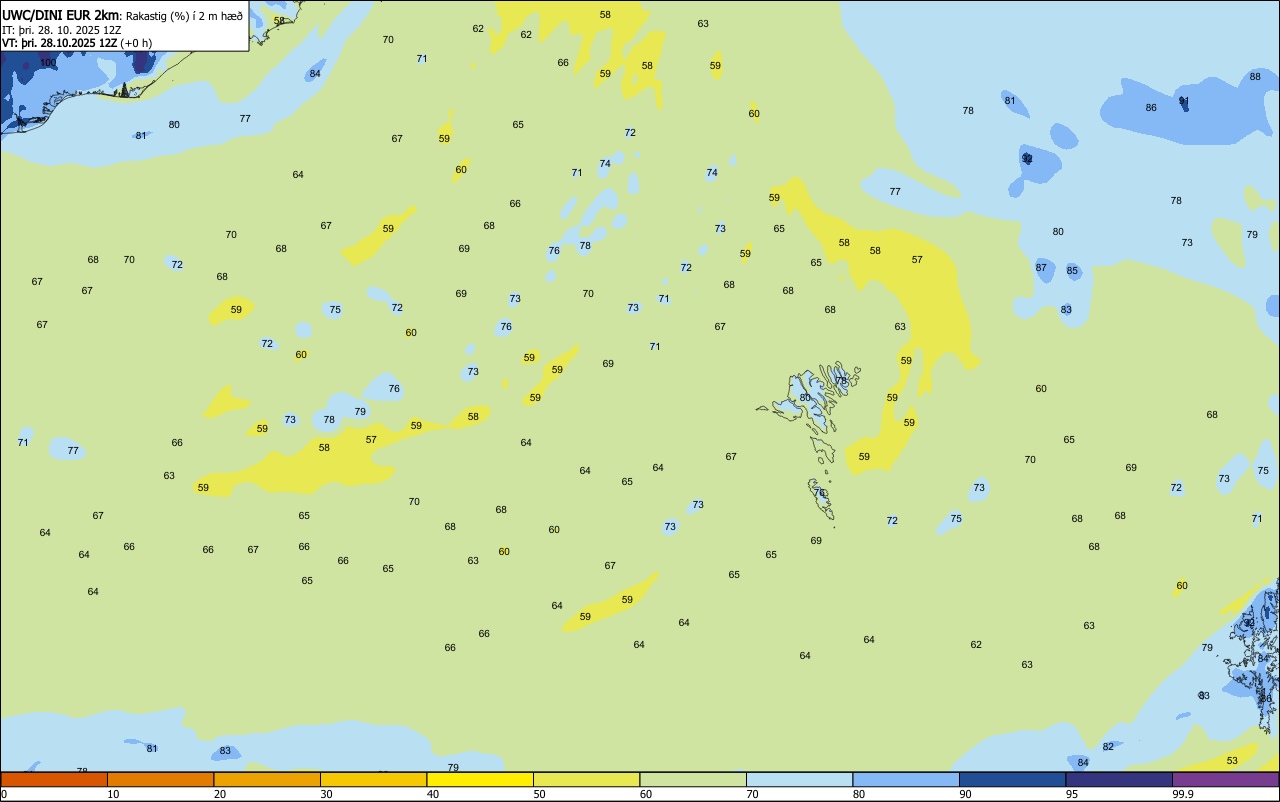Click the '10' label on the legend
The image size is (1280, 802).
pos(113,794)
